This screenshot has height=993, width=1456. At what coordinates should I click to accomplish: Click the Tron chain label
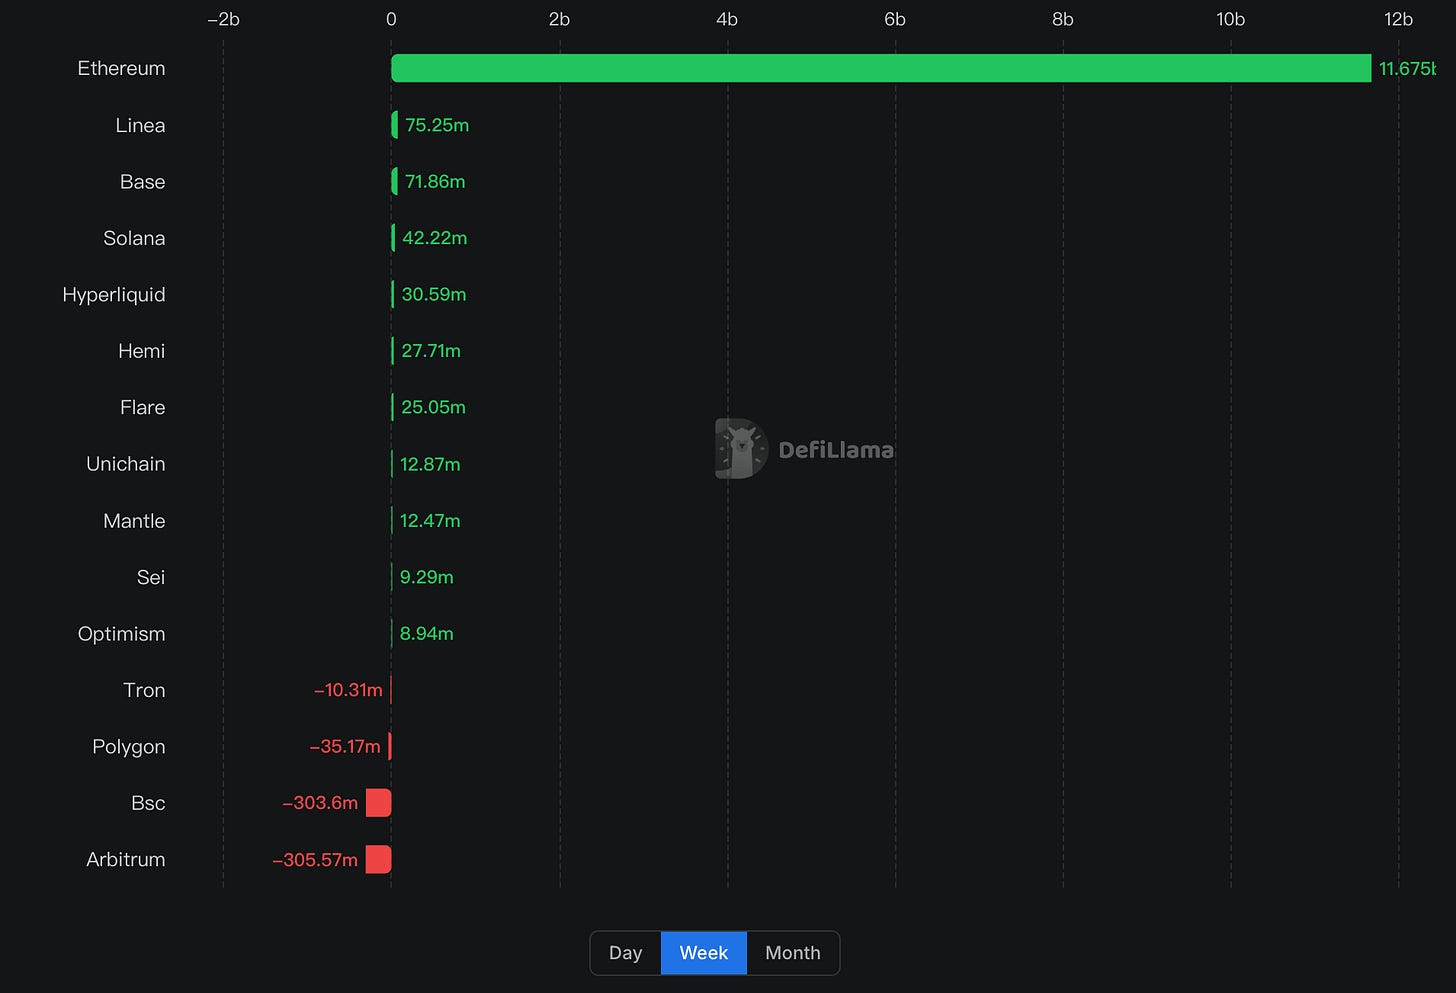click(144, 690)
